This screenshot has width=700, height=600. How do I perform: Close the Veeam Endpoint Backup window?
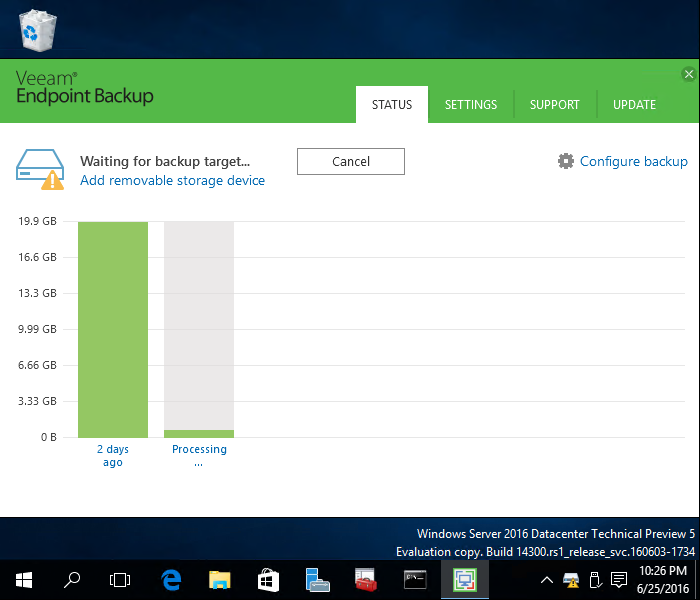pyautogui.click(x=689, y=74)
